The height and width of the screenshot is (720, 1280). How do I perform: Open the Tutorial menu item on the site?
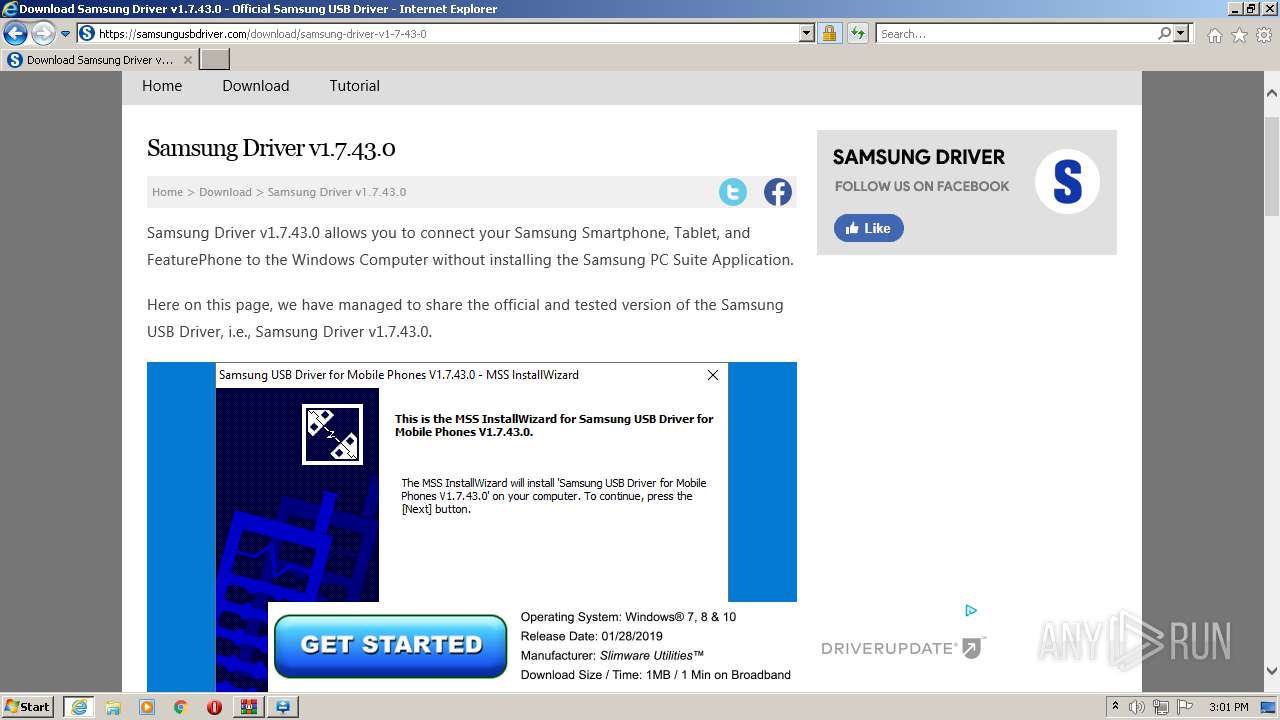[355, 86]
